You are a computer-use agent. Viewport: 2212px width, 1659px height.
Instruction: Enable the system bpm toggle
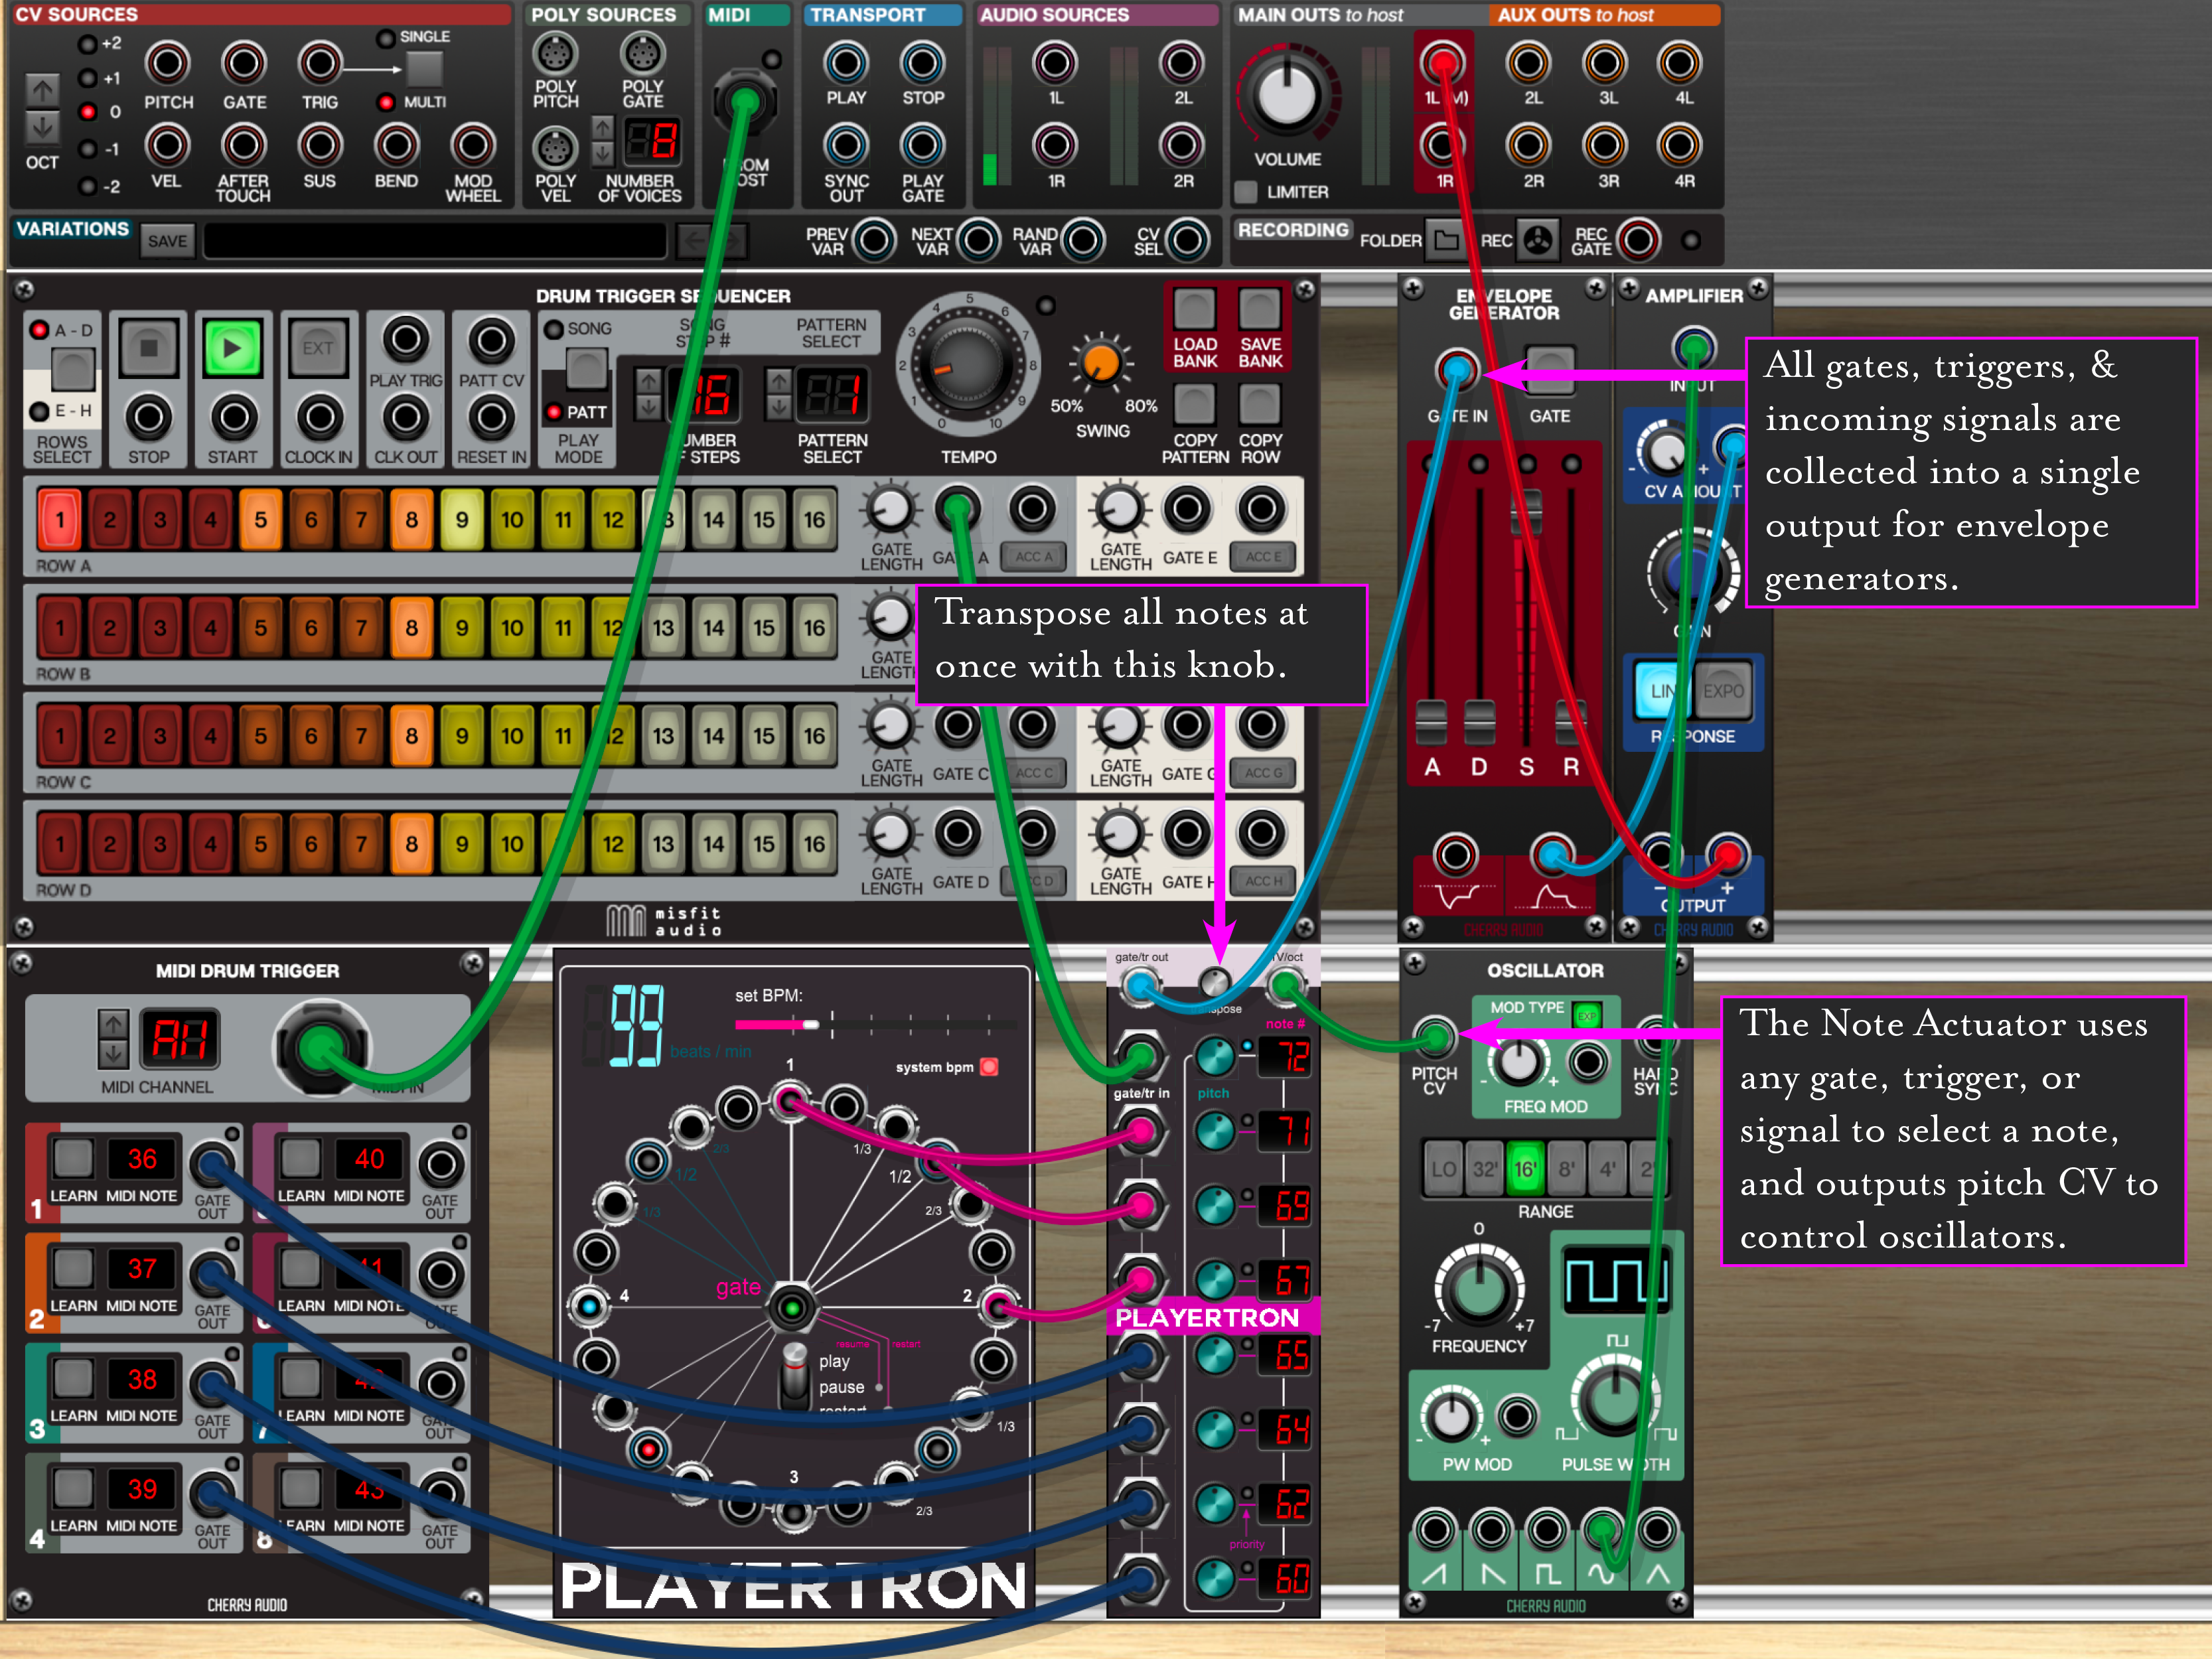point(989,1066)
